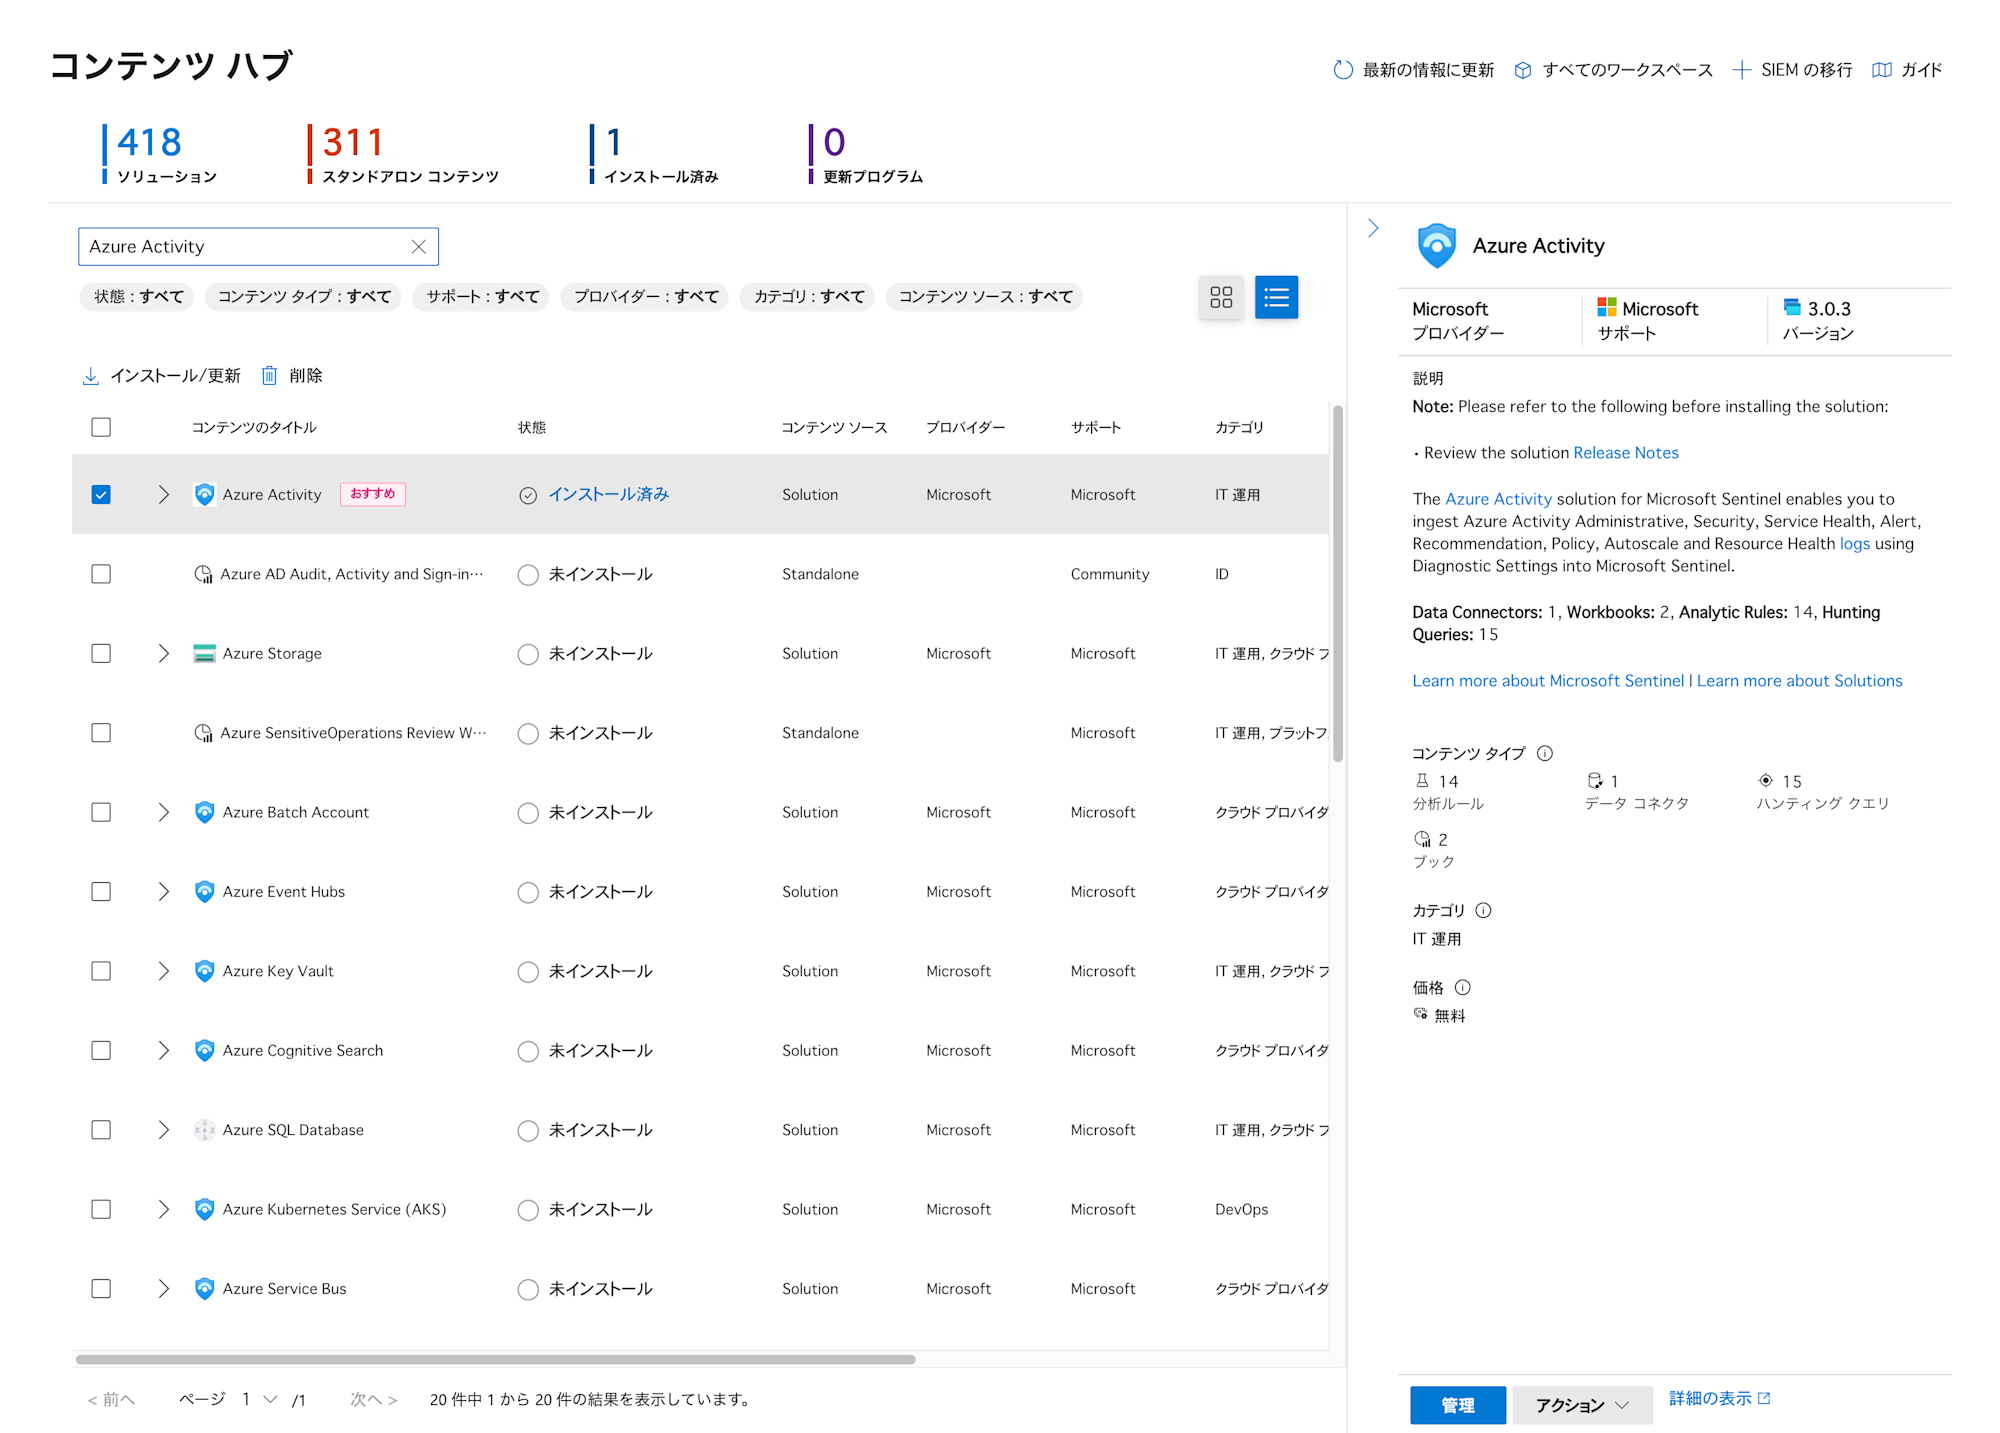Open the カテゴリ : すべて filter

point(809,297)
